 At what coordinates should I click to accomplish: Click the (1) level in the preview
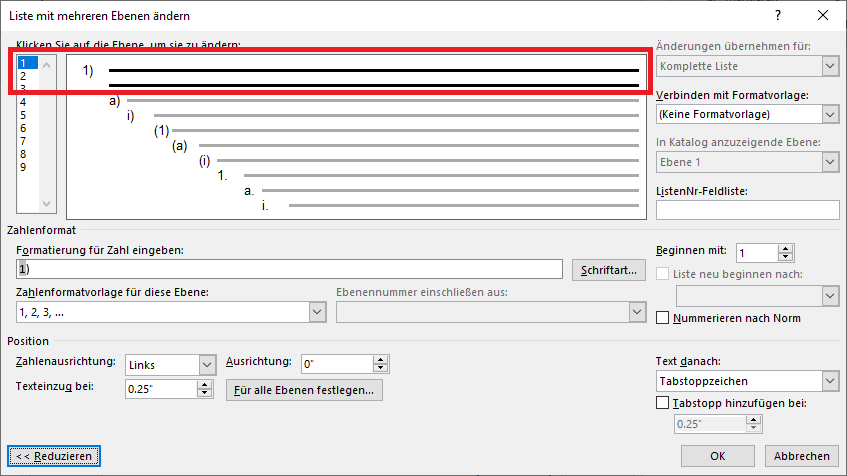(x=162, y=130)
